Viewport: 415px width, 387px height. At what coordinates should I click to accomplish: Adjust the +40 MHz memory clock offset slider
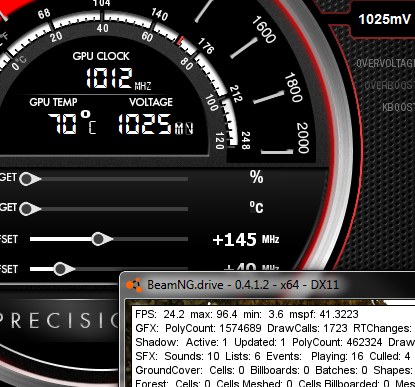(x=63, y=269)
